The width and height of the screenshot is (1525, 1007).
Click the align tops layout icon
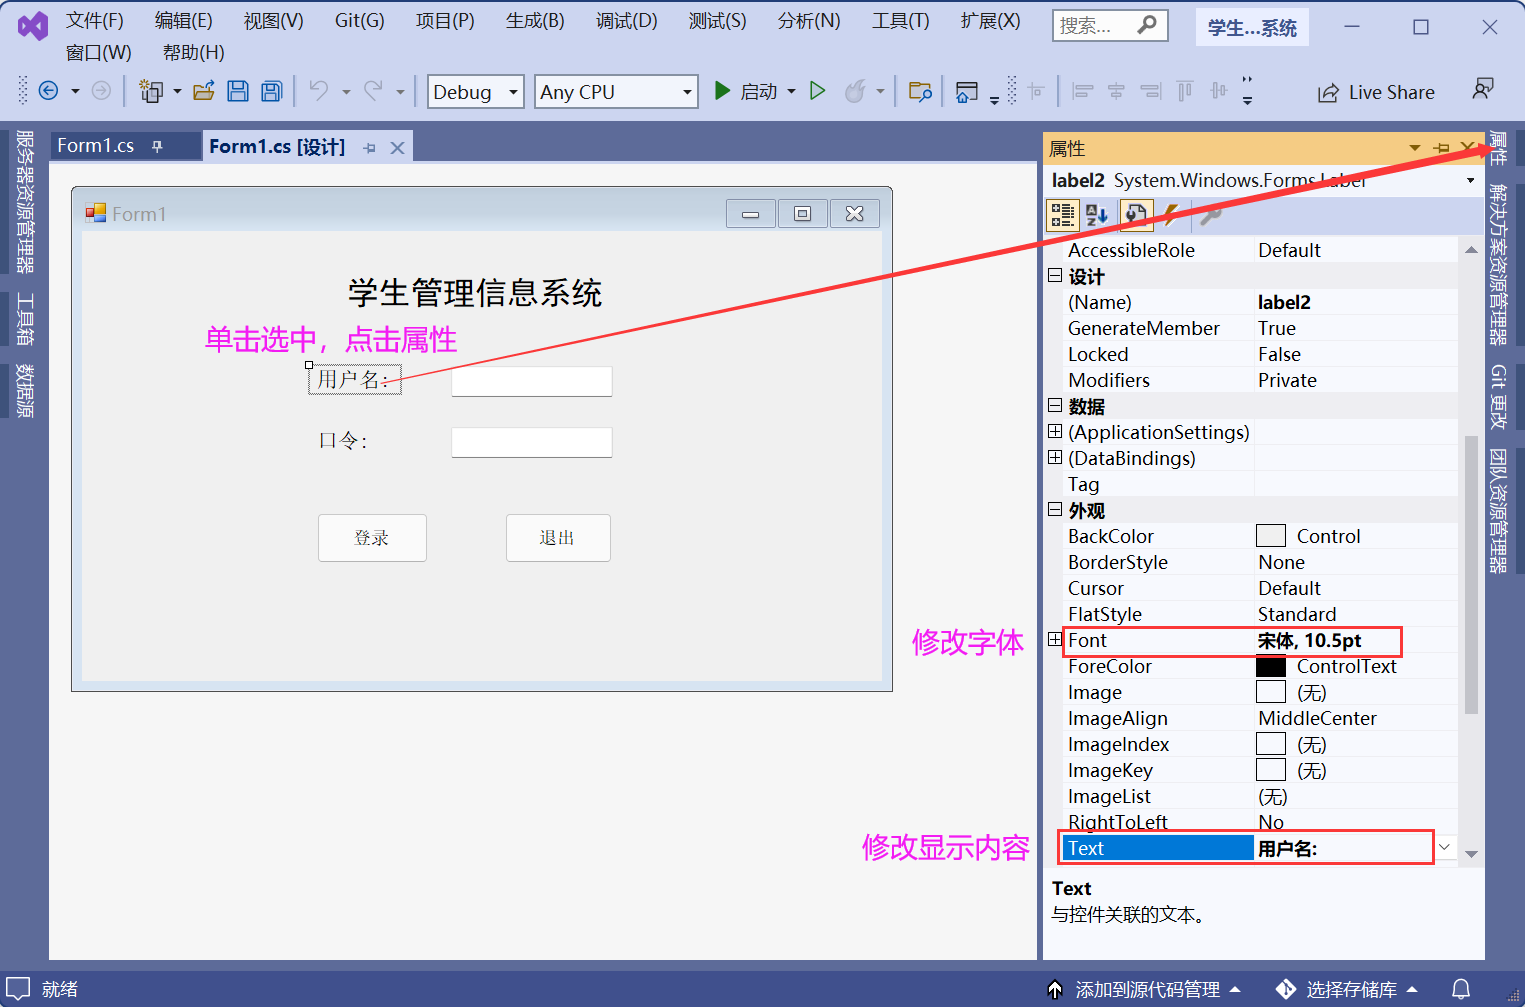(x=1185, y=91)
